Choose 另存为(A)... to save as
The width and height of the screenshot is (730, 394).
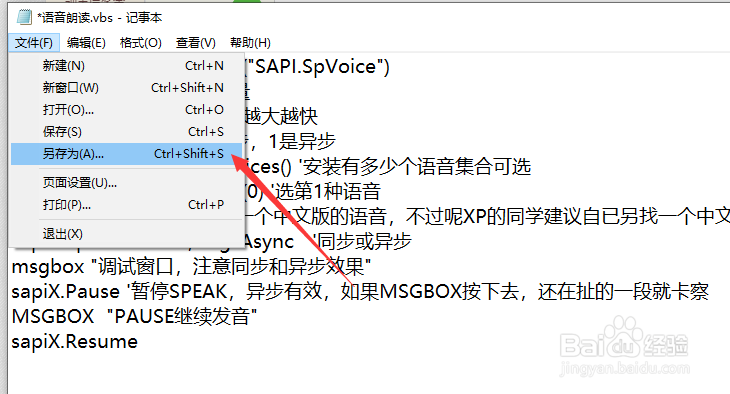point(127,154)
